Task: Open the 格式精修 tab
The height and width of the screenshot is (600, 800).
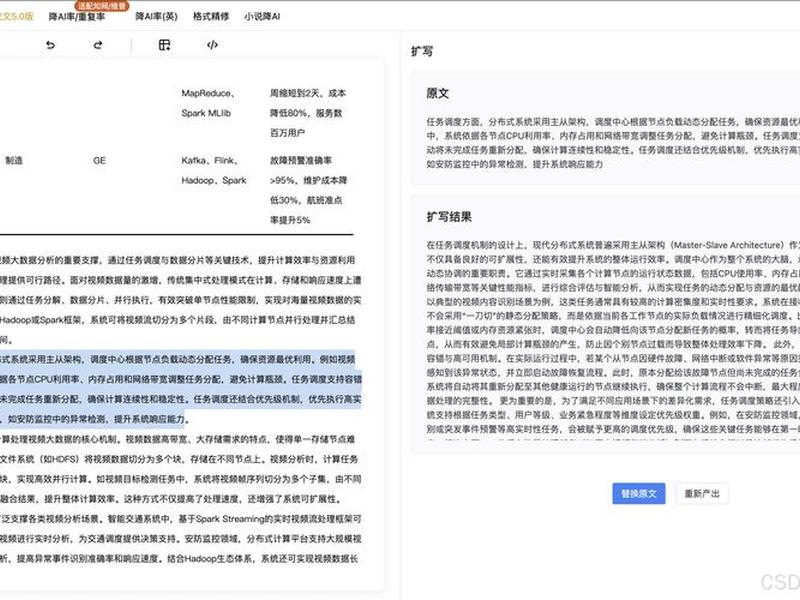Action: [x=211, y=16]
